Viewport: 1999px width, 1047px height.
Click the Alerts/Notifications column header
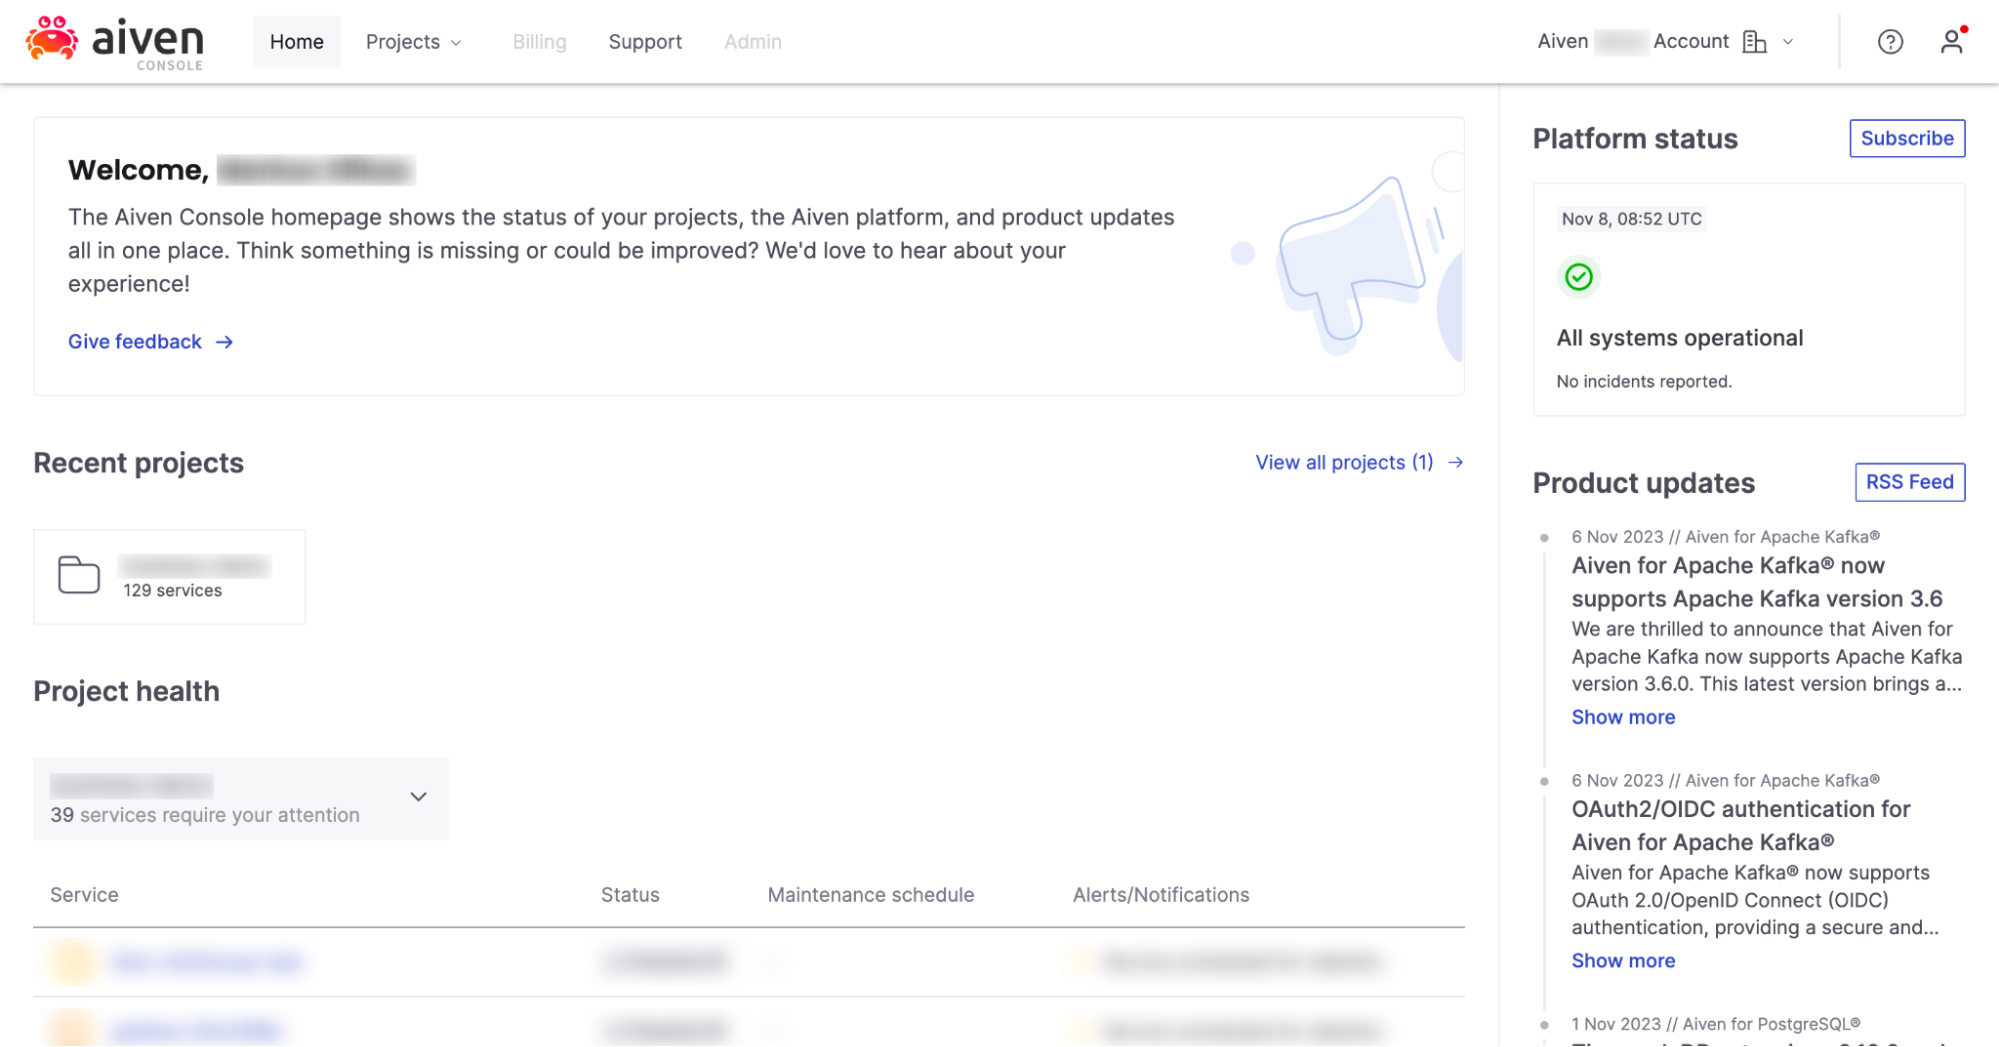coord(1161,895)
